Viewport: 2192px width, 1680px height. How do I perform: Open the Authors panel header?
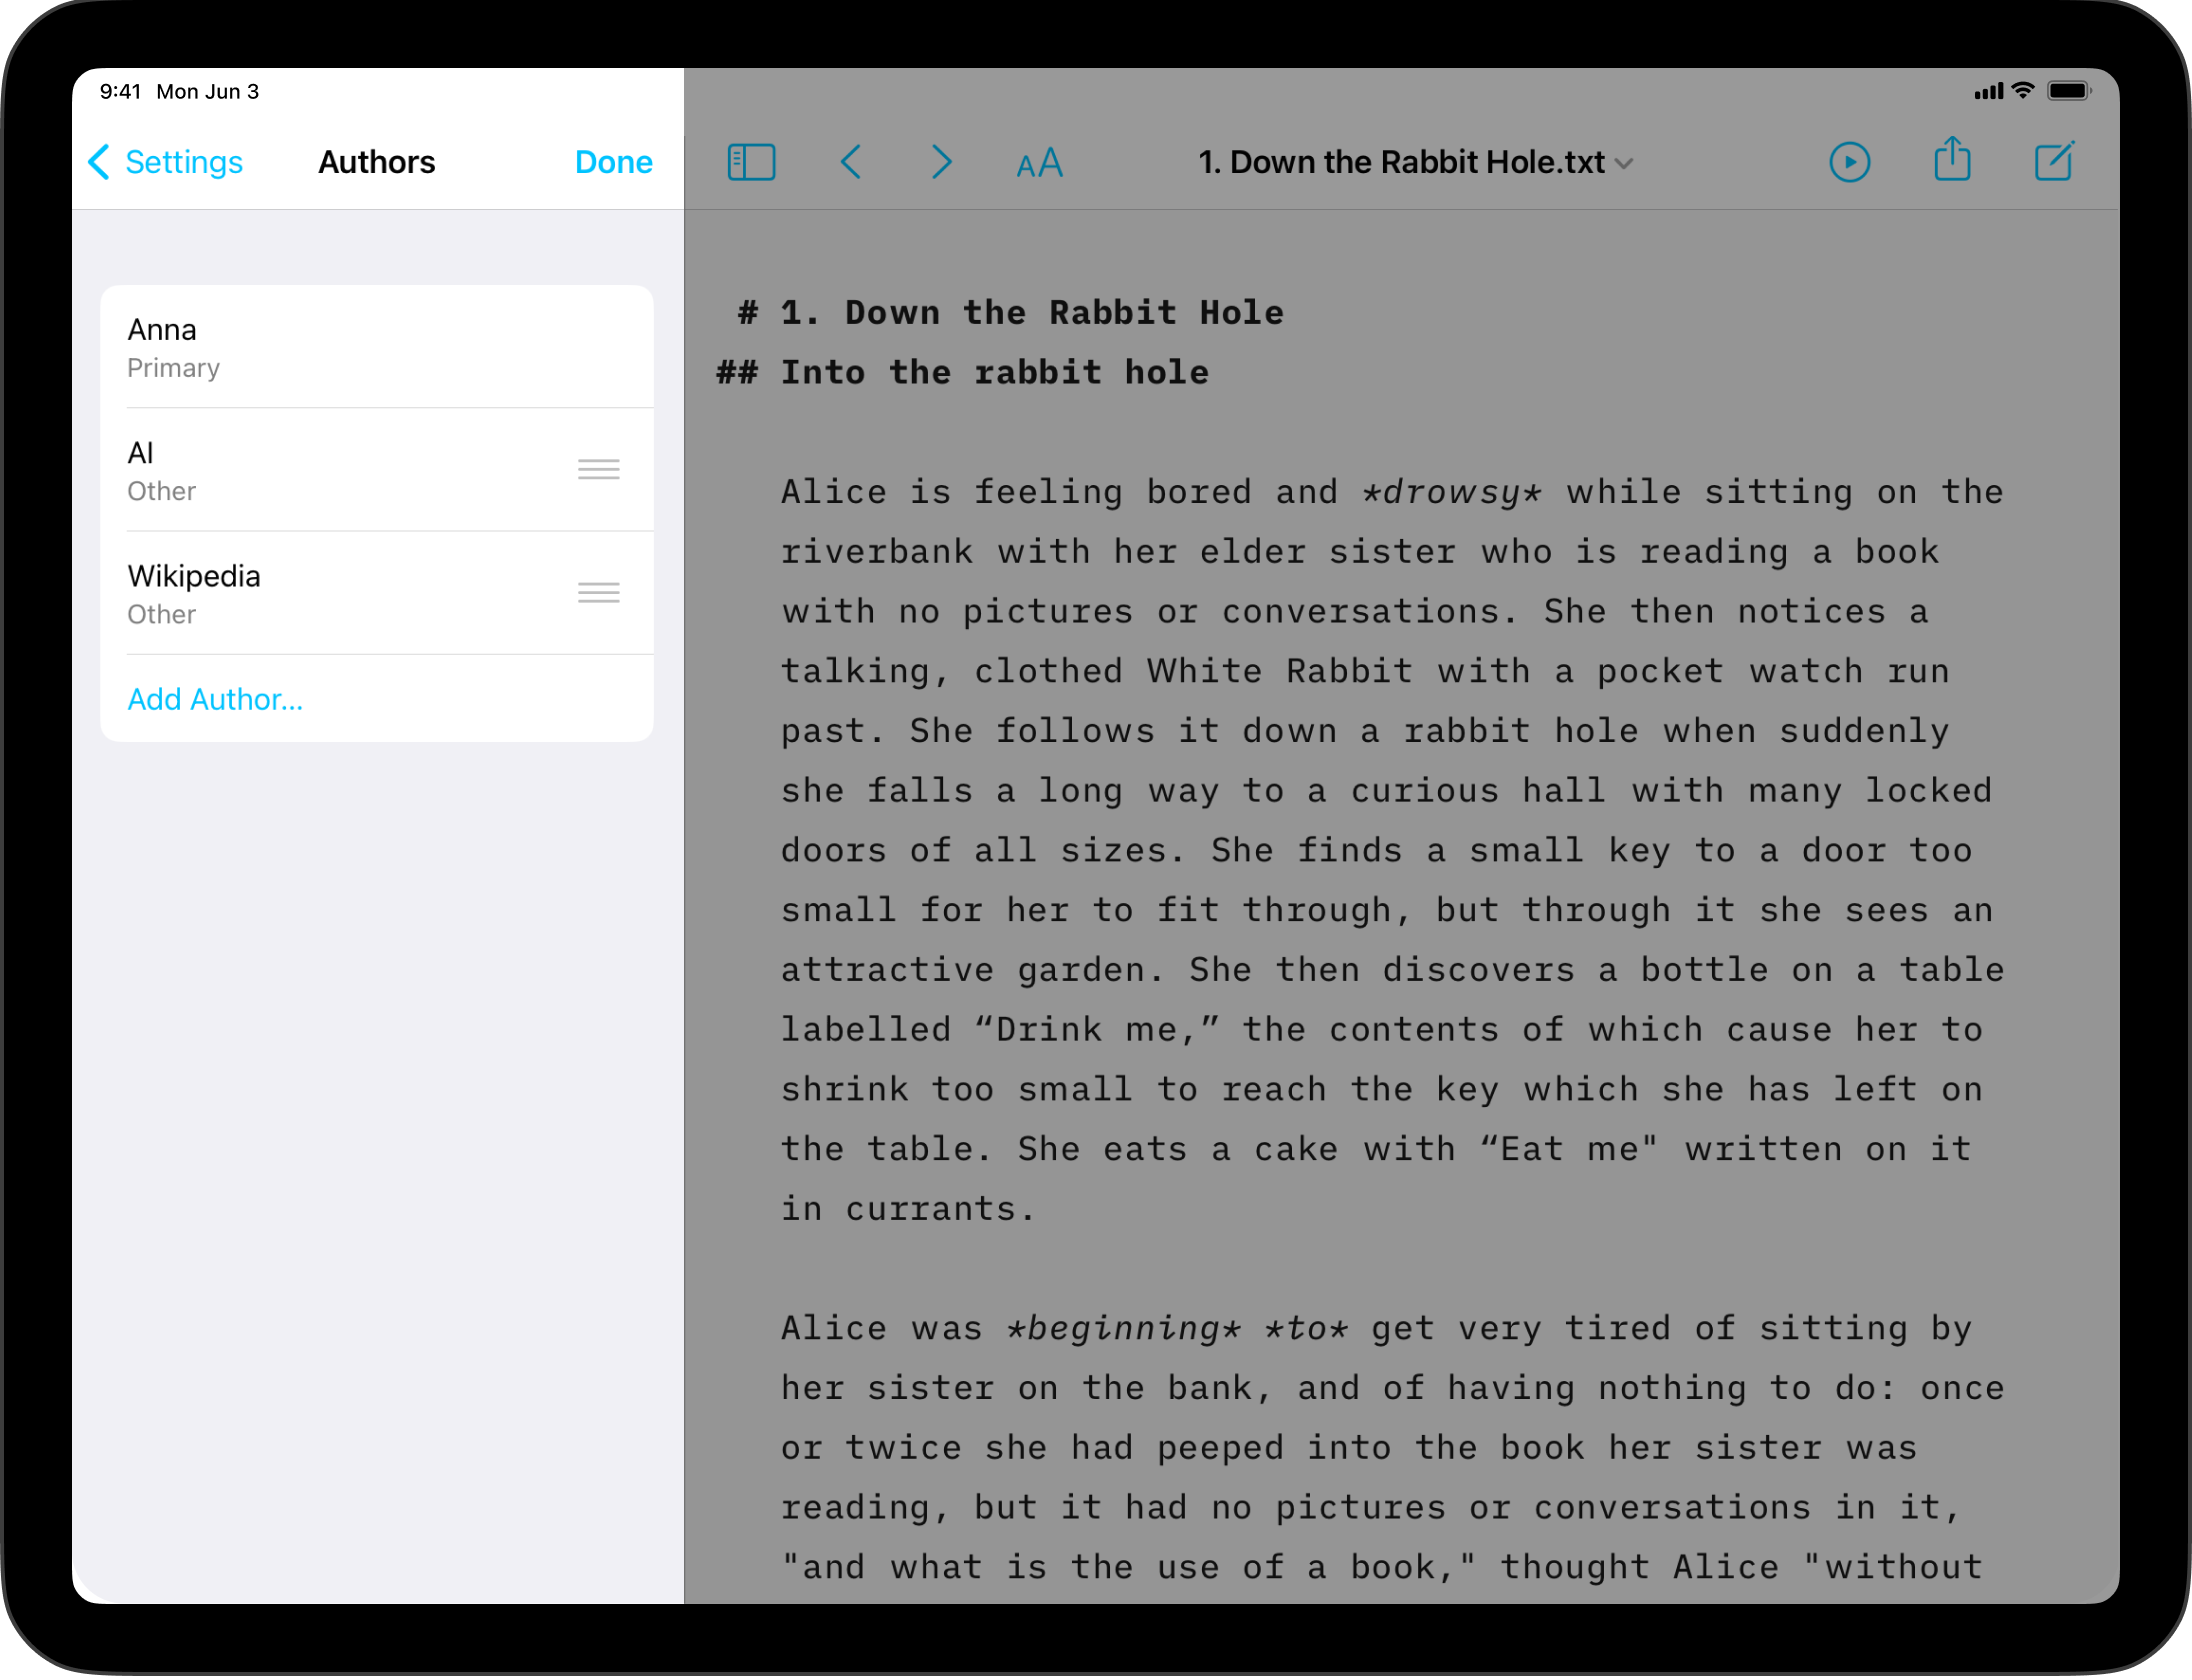coord(376,161)
